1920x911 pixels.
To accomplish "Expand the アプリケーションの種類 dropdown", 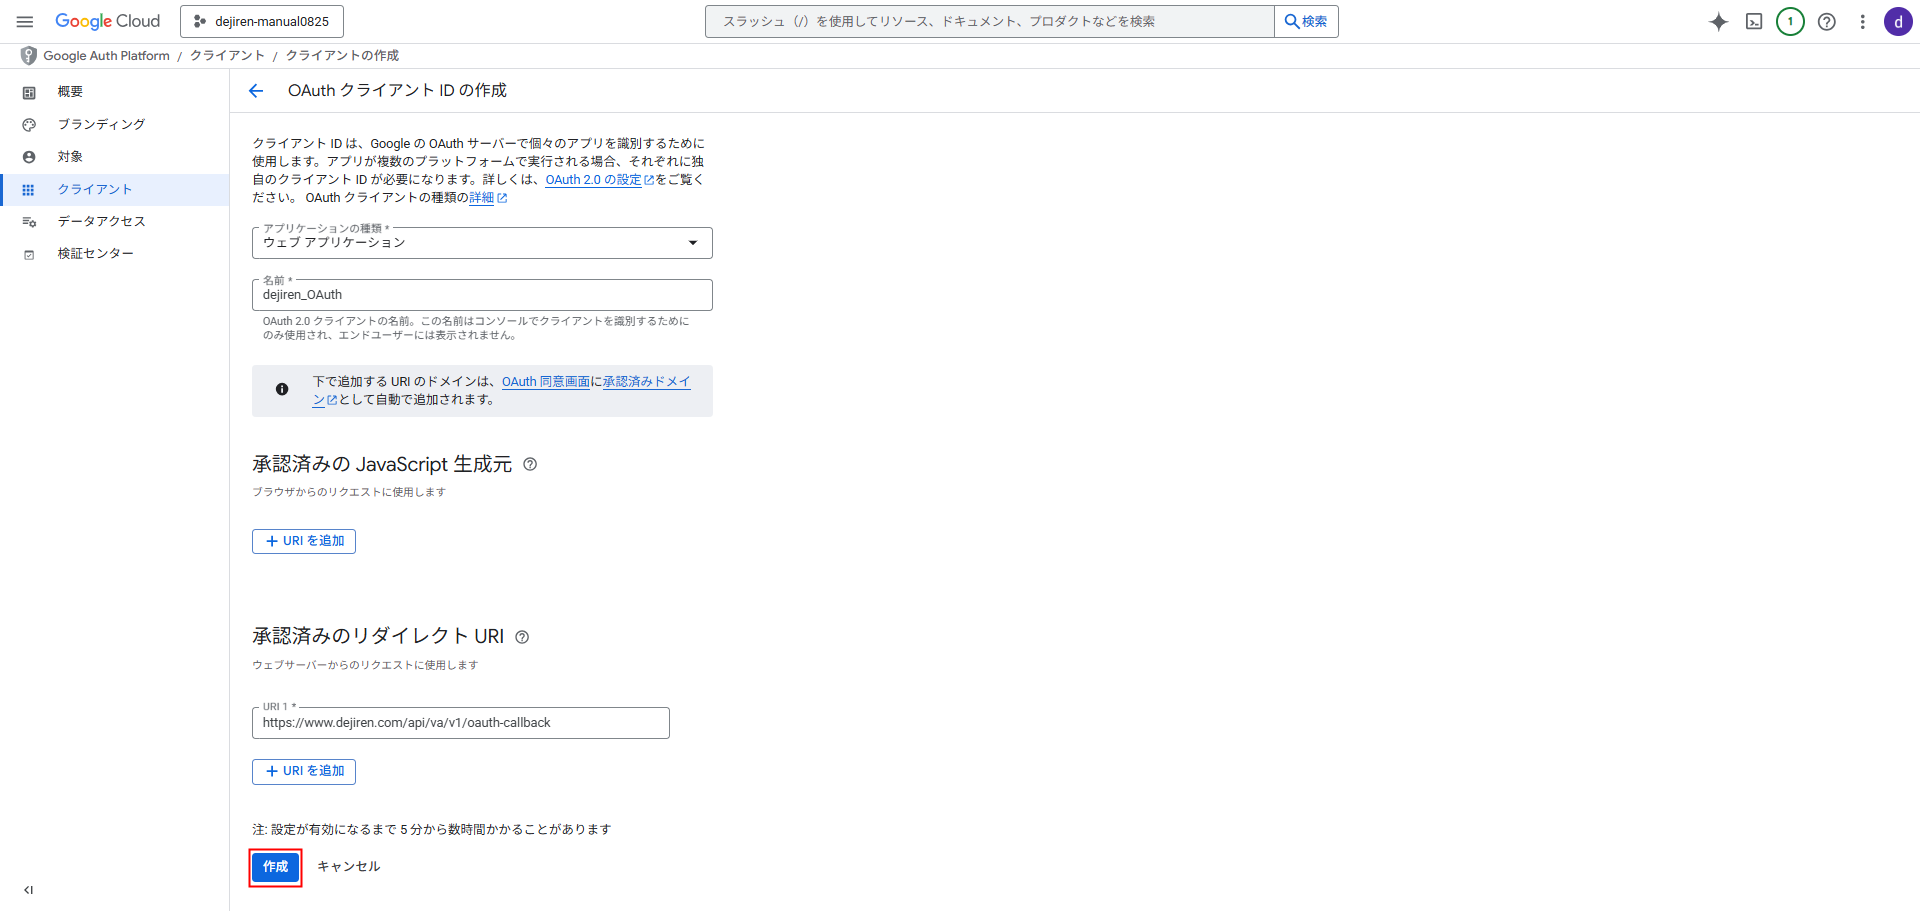I will pyautogui.click(x=482, y=243).
